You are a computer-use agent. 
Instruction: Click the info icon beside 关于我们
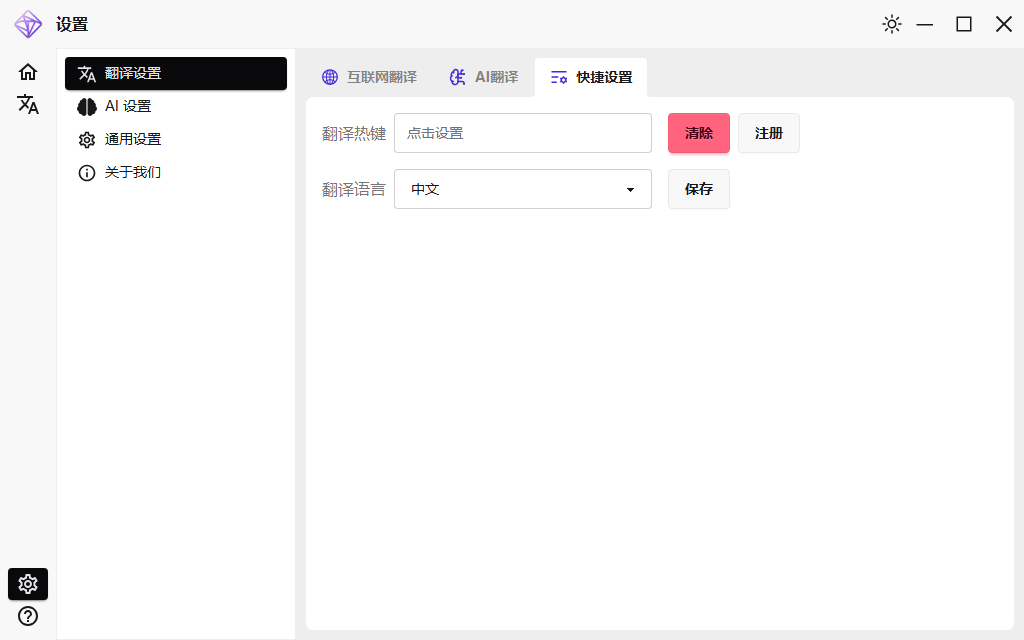pos(87,172)
